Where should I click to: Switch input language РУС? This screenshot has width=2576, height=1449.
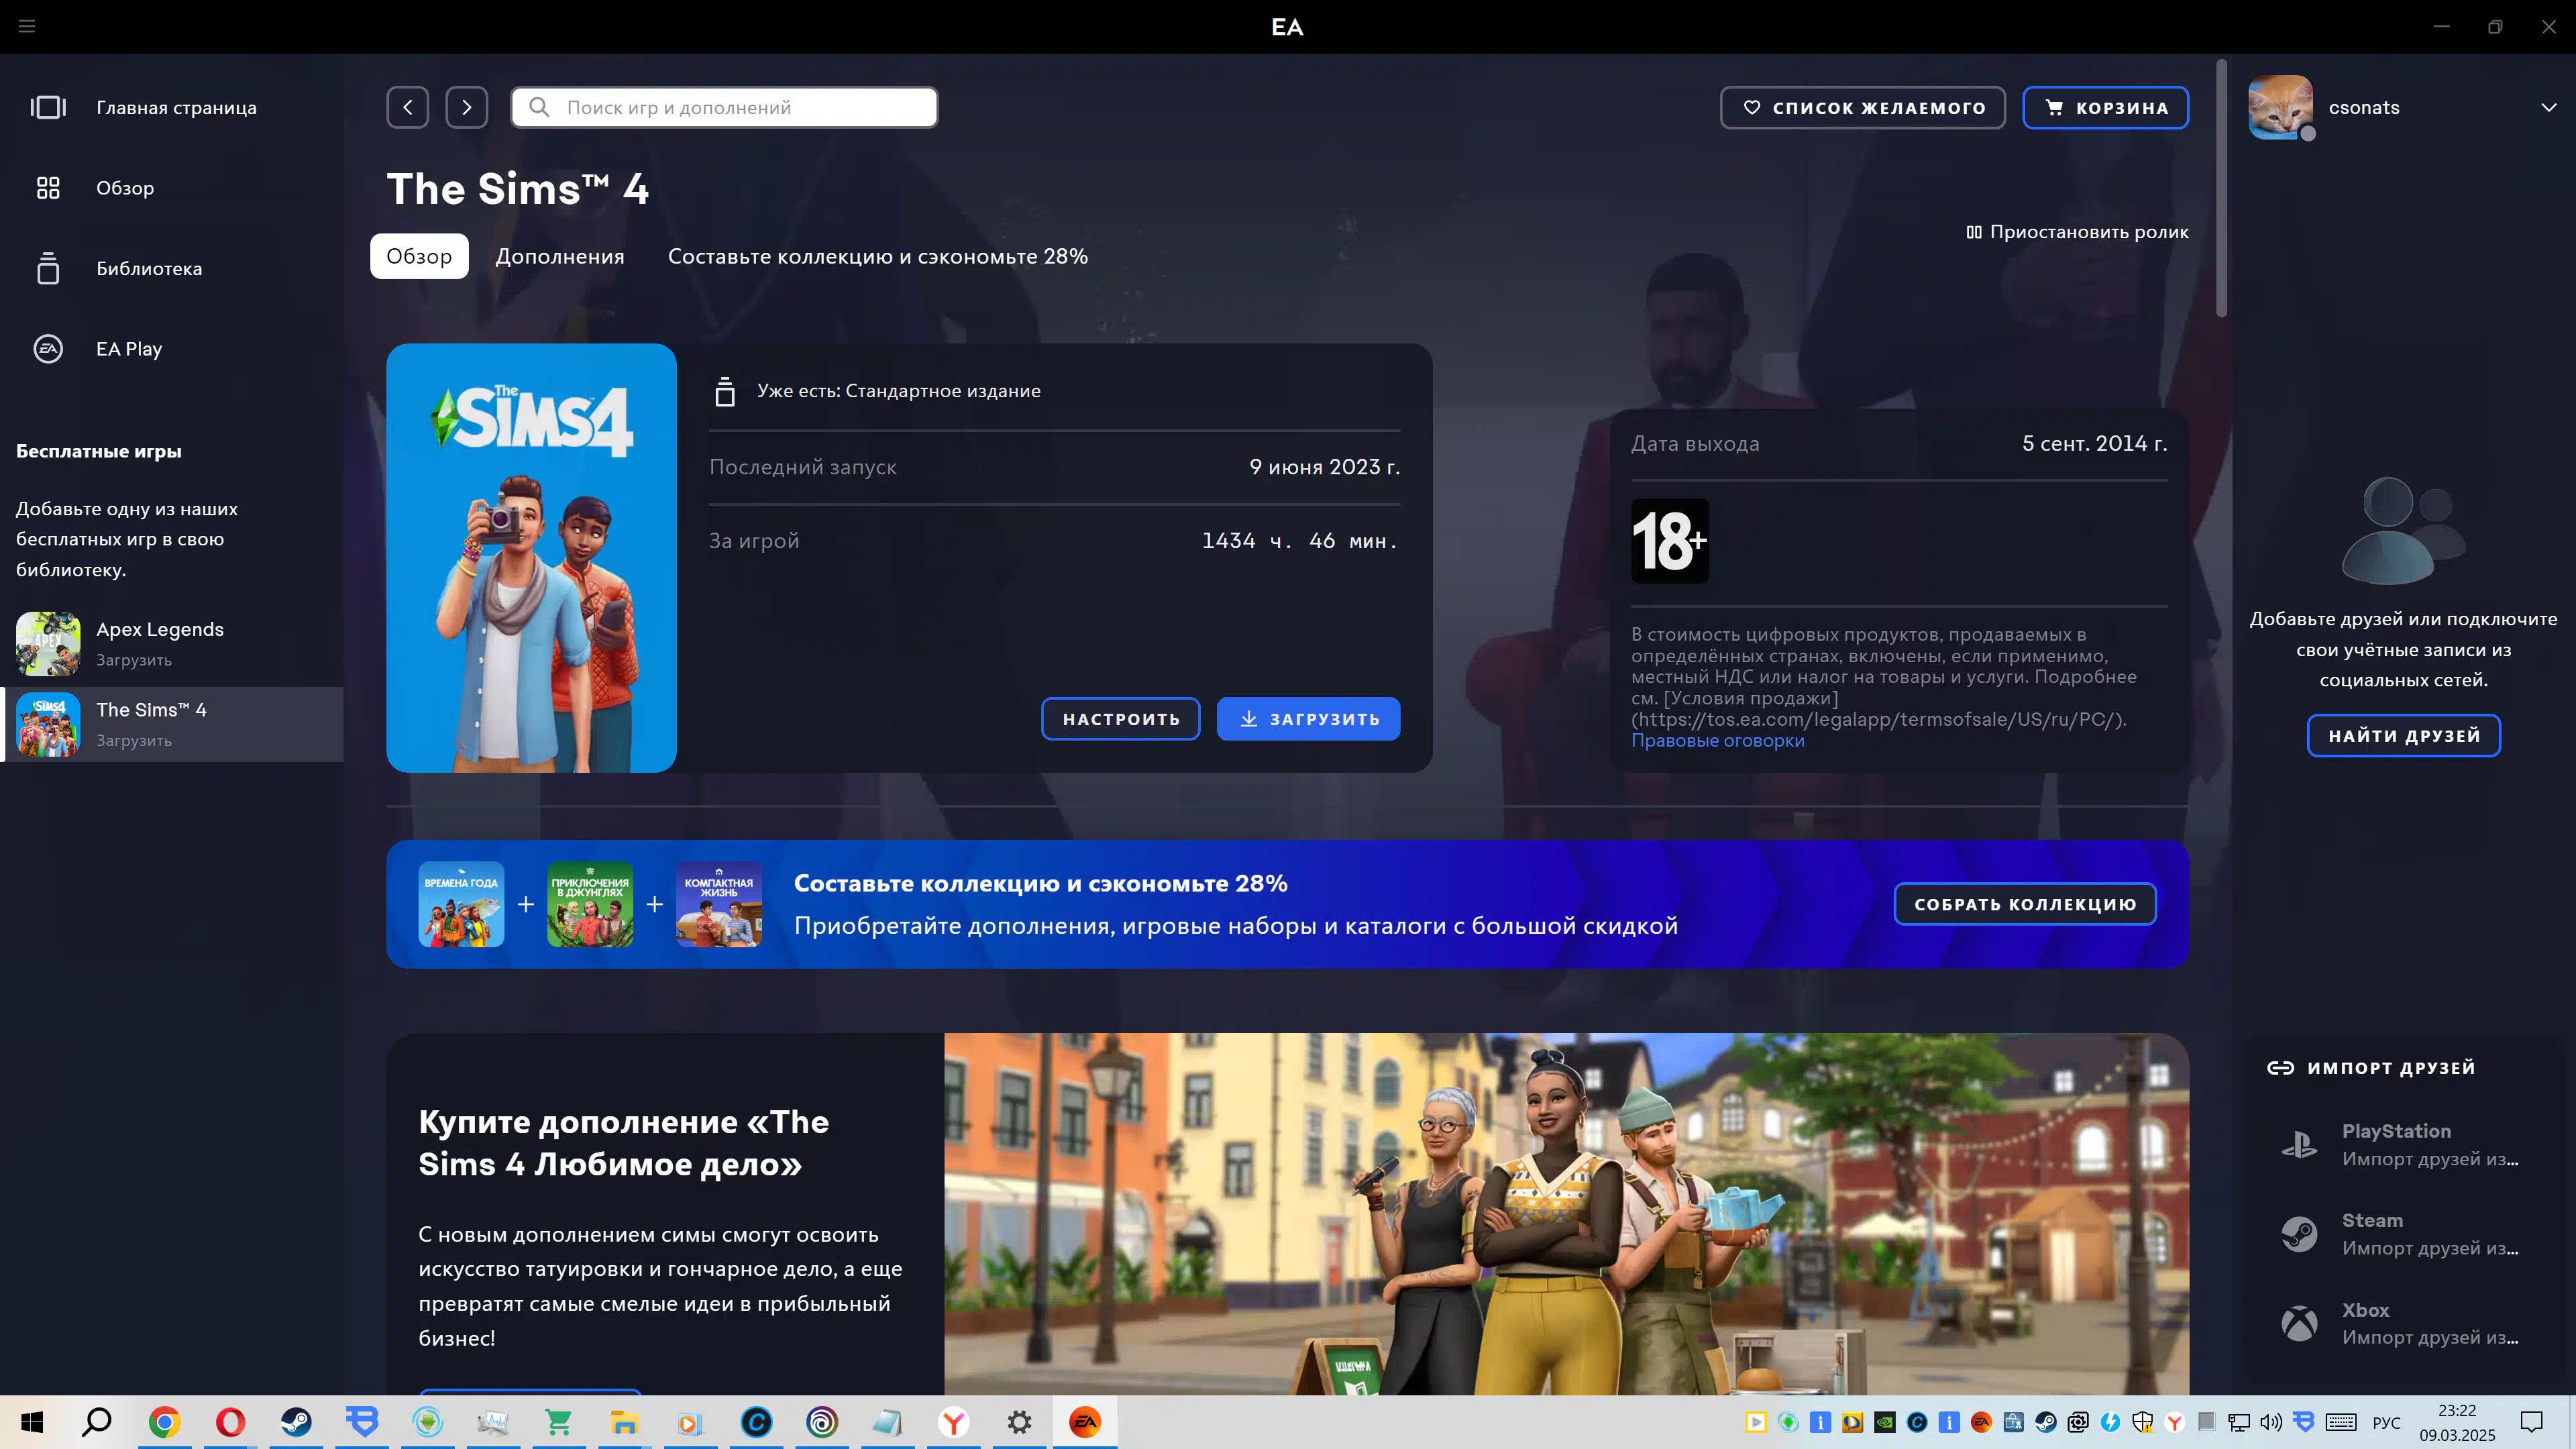pyautogui.click(x=2386, y=1422)
